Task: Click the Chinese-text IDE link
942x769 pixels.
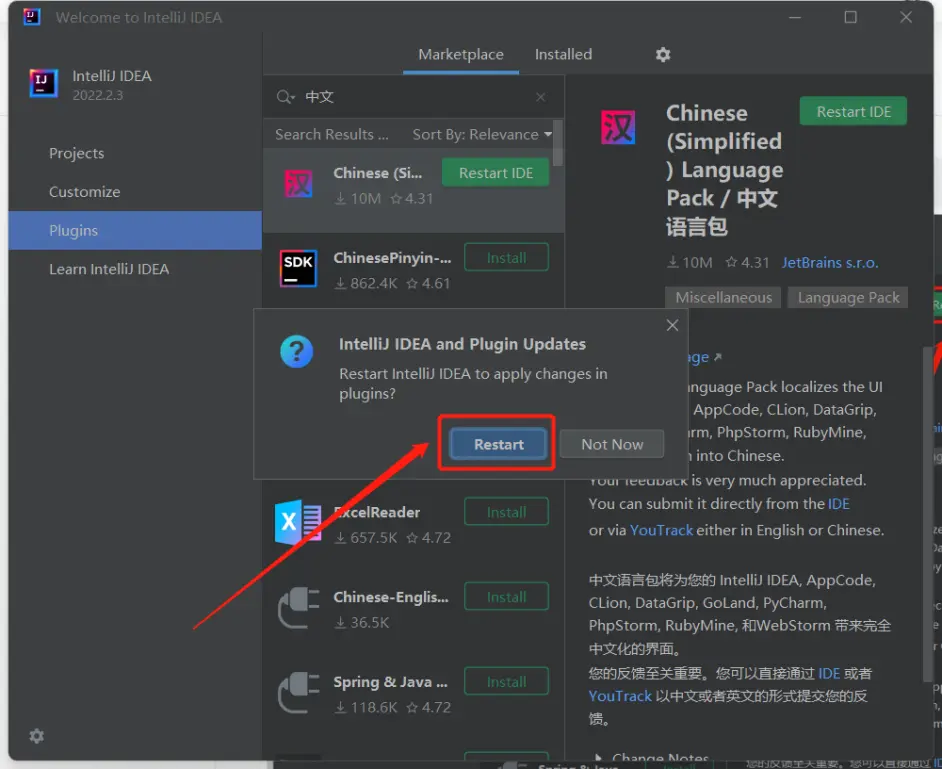Action: [828, 673]
